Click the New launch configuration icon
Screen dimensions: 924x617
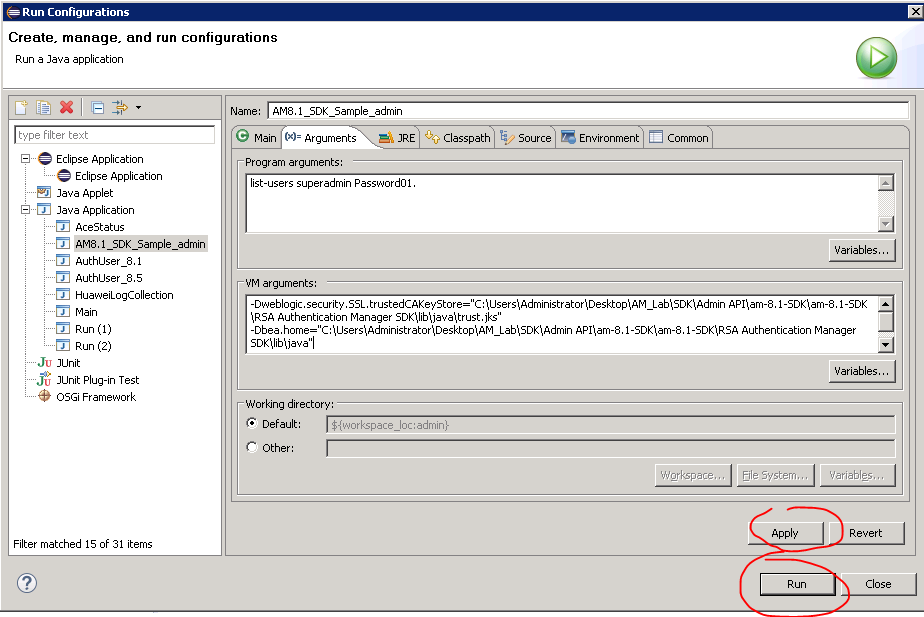tap(21, 107)
